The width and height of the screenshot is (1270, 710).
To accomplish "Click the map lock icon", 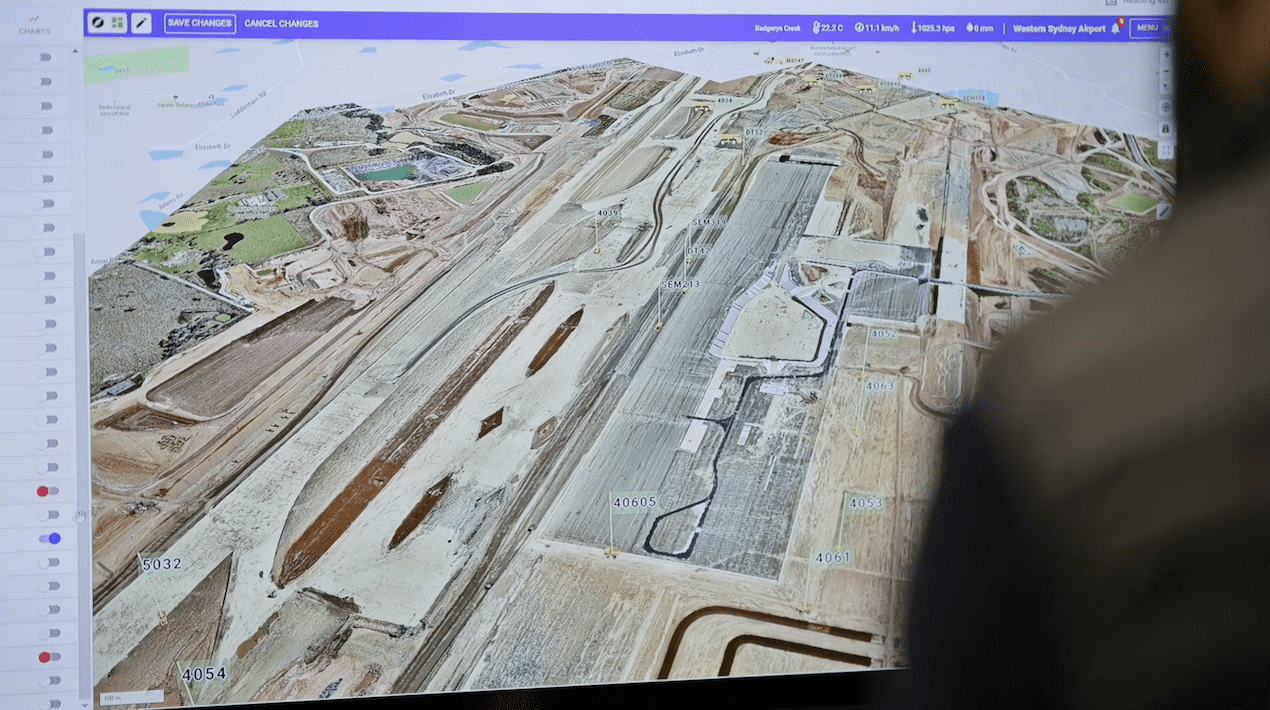I will tap(1165, 130).
